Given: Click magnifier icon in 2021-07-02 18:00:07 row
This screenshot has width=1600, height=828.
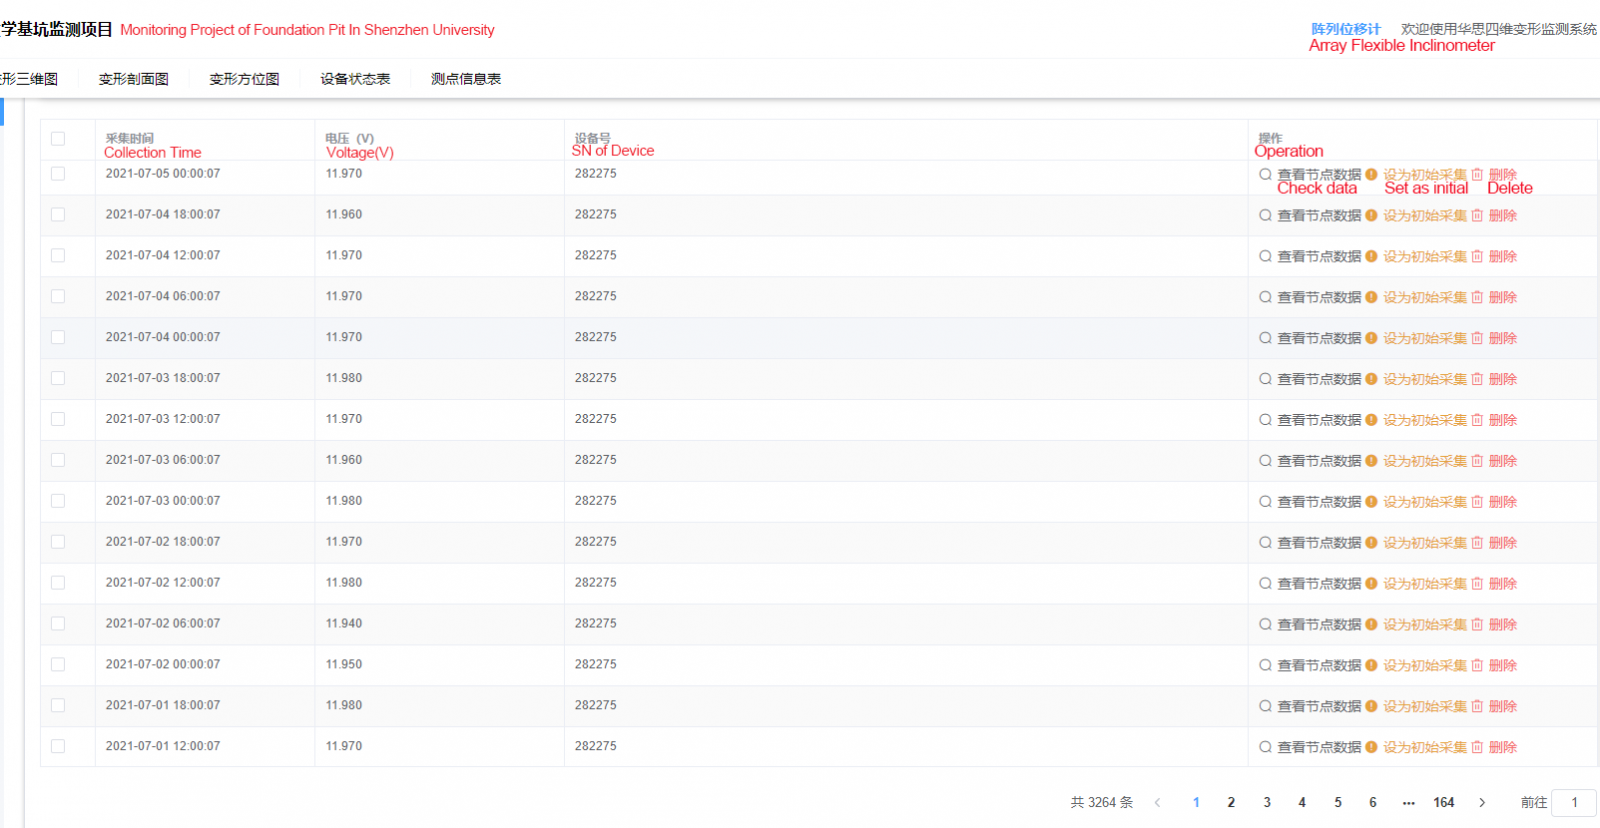Looking at the screenshot, I should tap(1265, 543).
